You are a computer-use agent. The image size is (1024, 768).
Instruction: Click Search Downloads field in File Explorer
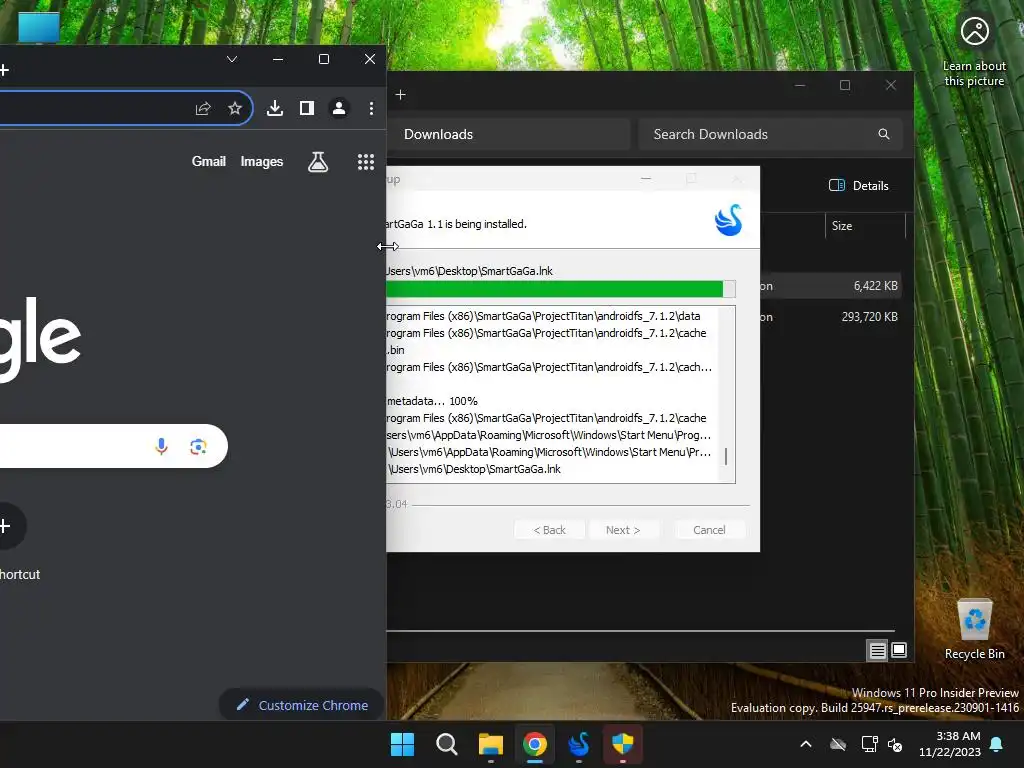(x=771, y=135)
